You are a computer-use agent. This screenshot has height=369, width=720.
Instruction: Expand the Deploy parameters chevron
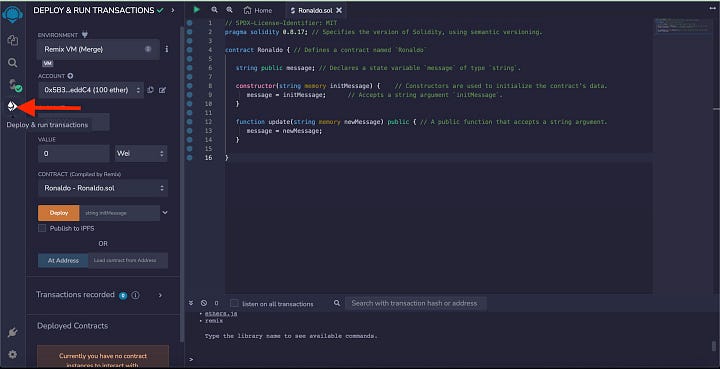pyautogui.click(x=165, y=213)
